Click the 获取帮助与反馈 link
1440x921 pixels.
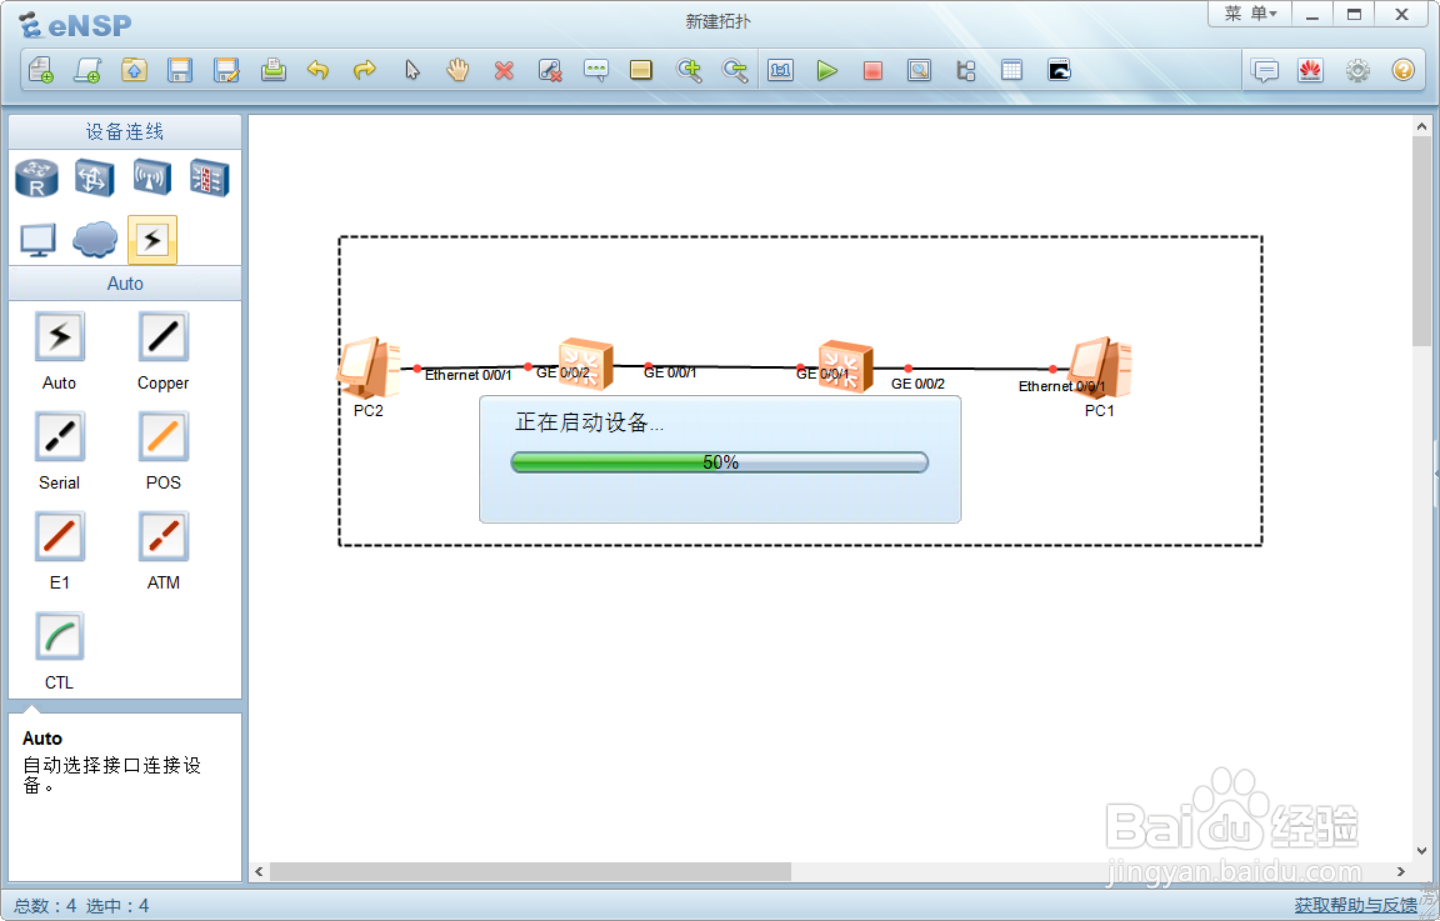coord(1356,905)
